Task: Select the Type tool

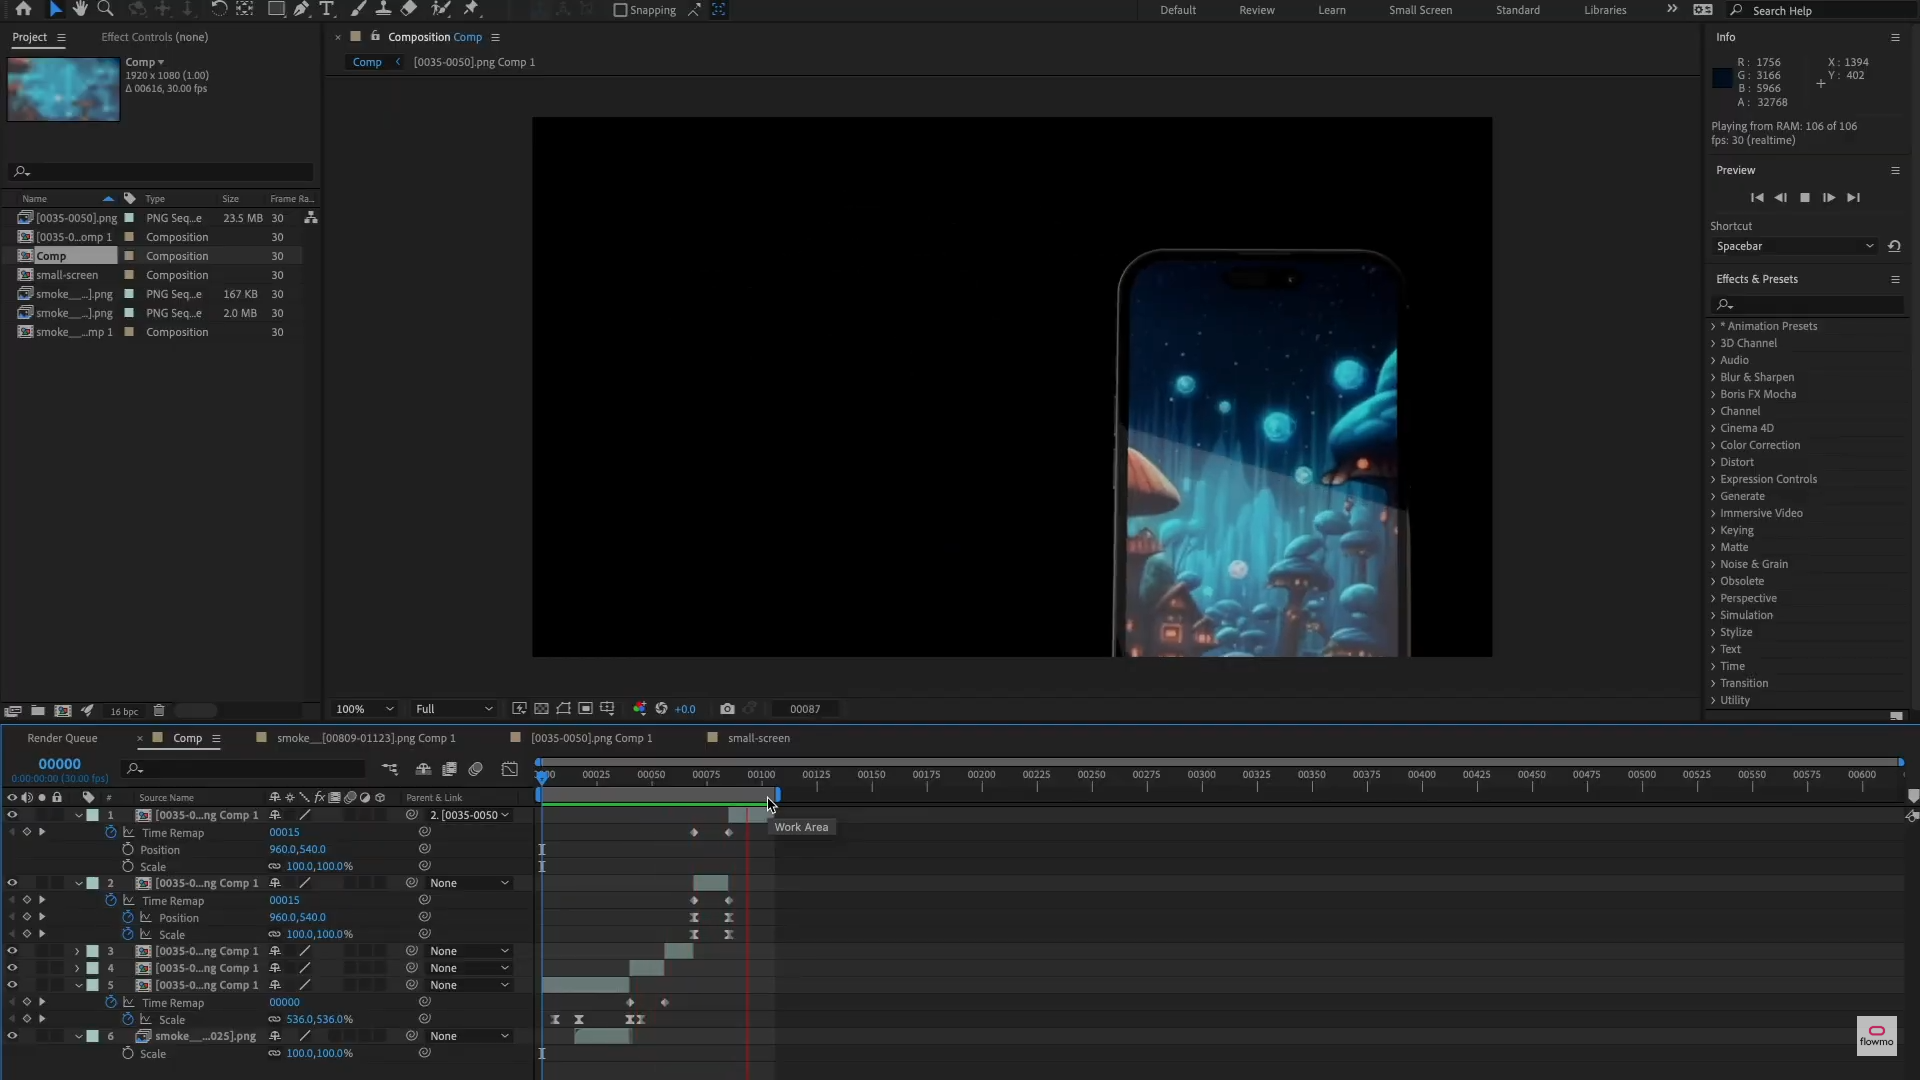Action: pyautogui.click(x=327, y=9)
